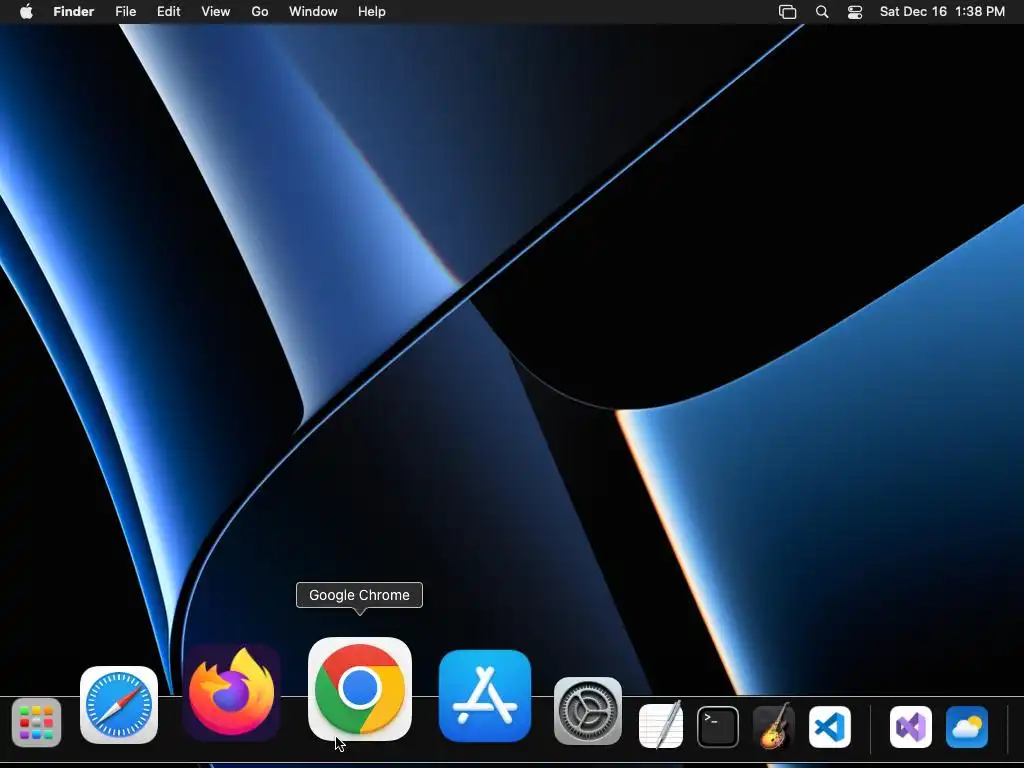Launch GarageBand guitar icon
Screen dimensions: 1024x768
tap(773, 726)
